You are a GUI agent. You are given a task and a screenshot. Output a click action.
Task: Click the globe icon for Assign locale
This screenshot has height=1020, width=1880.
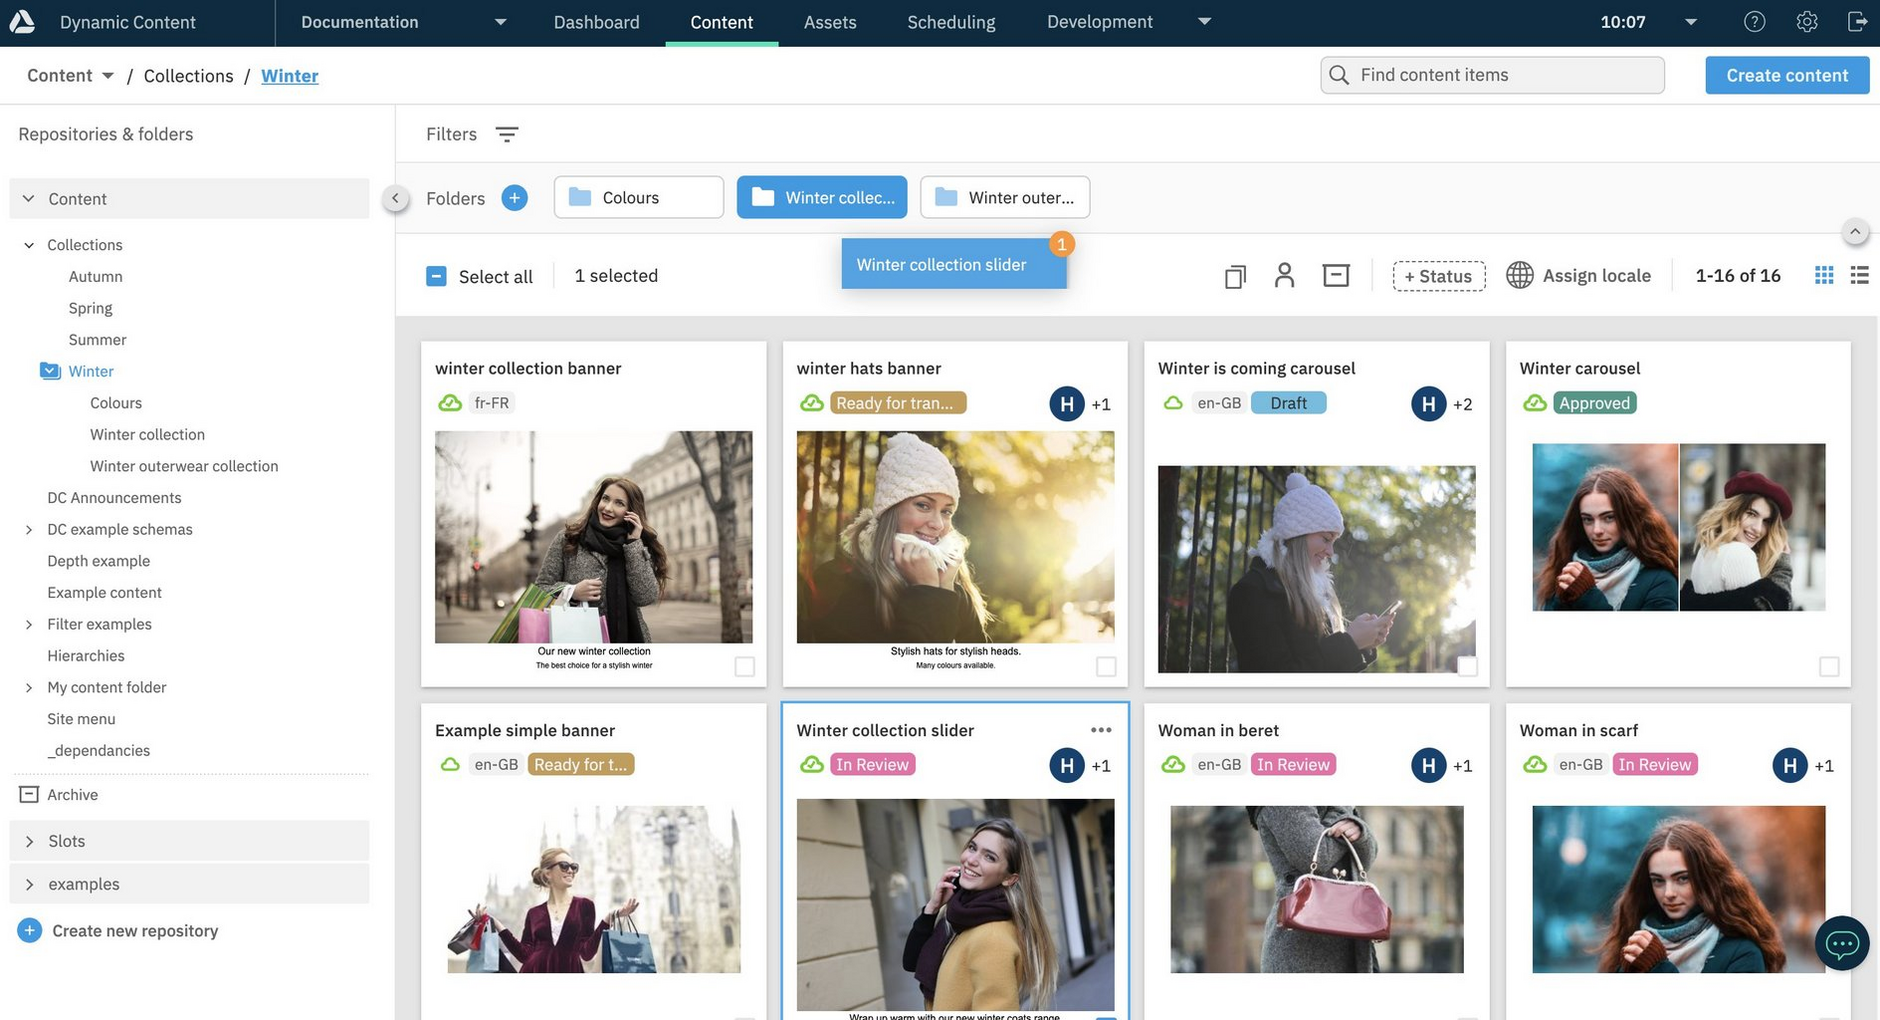1519,275
